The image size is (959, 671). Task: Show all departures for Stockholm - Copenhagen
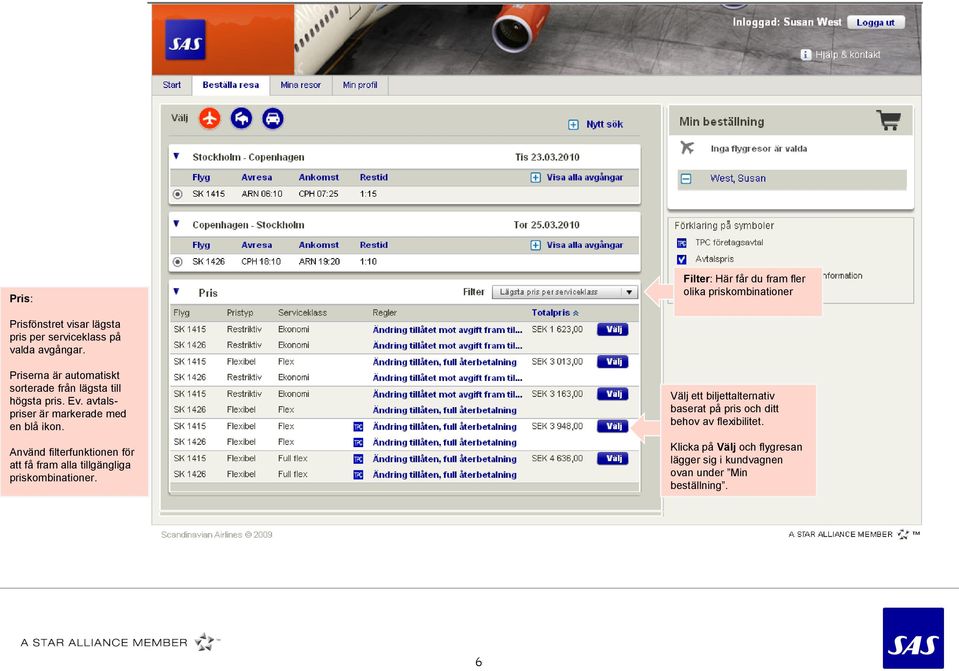[585, 177]
